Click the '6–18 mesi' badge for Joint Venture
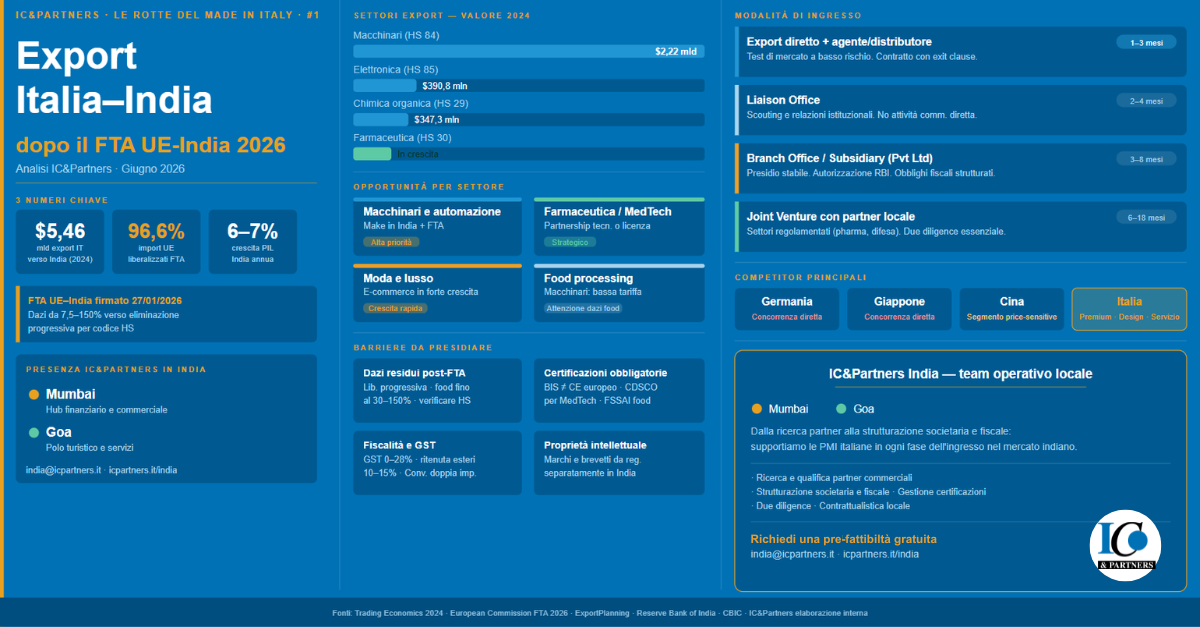This screenshot has height=627, width=1200. click(x=1146, y=218)
